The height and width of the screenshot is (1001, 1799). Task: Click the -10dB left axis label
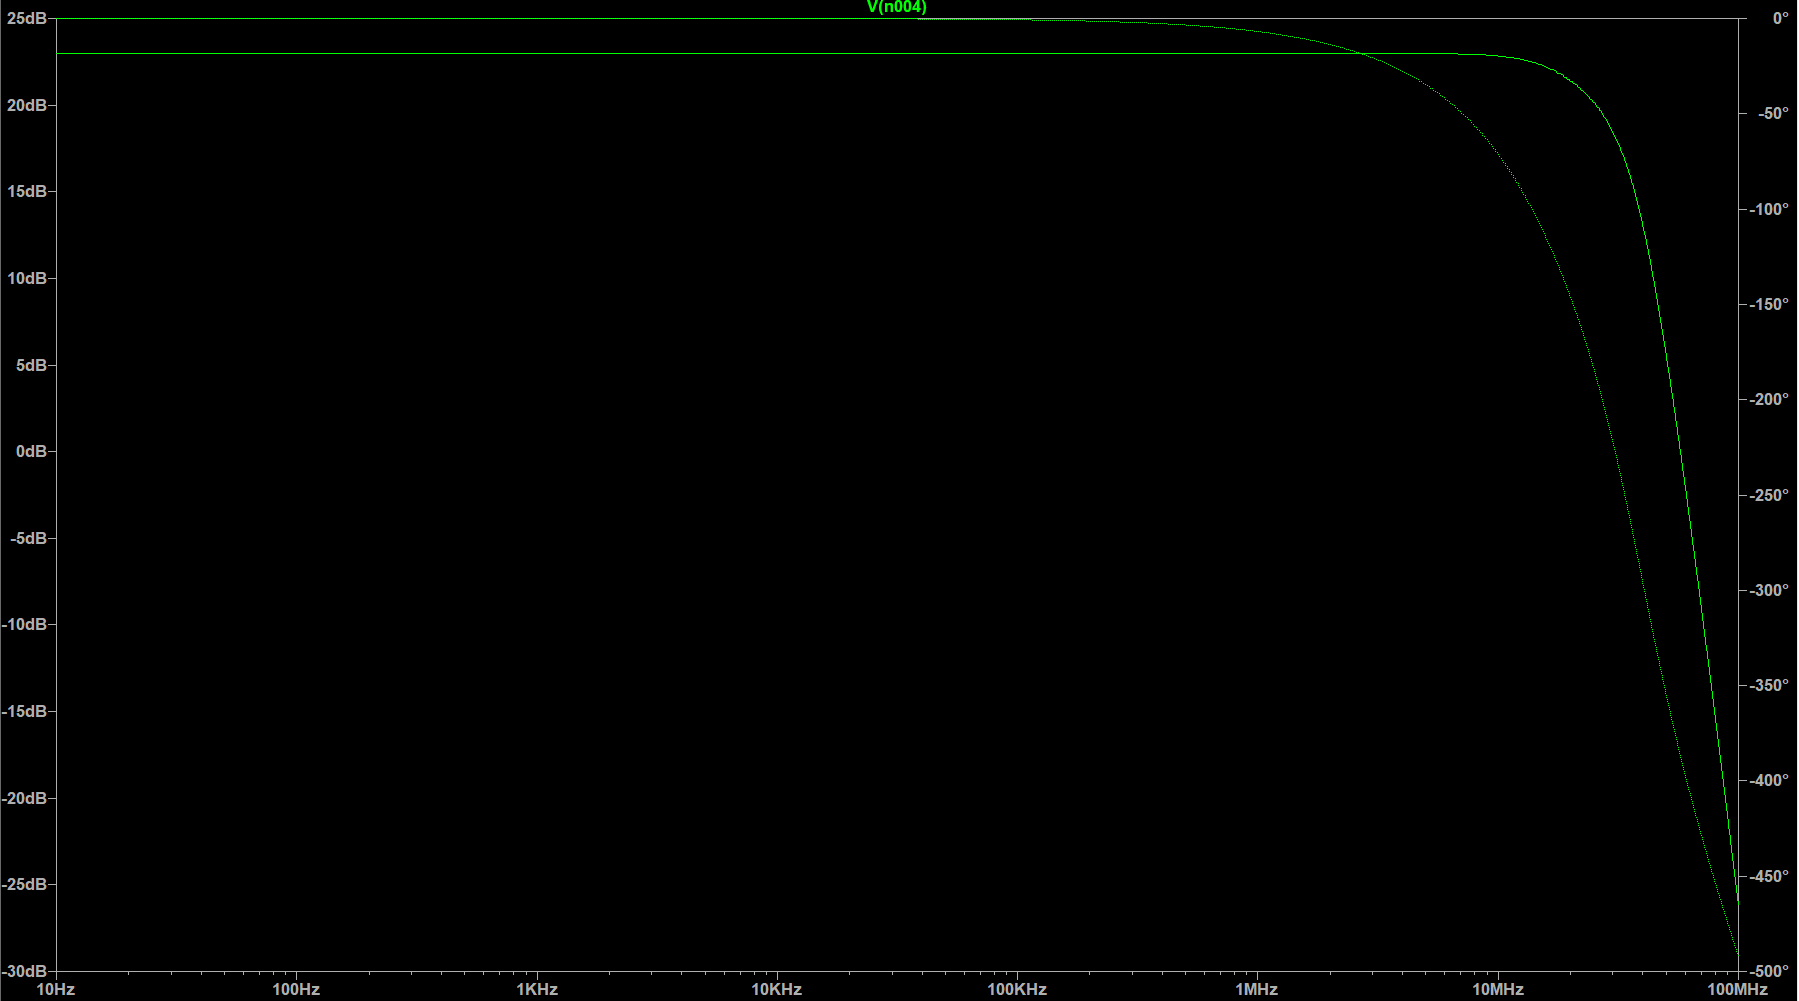[24, 624]
